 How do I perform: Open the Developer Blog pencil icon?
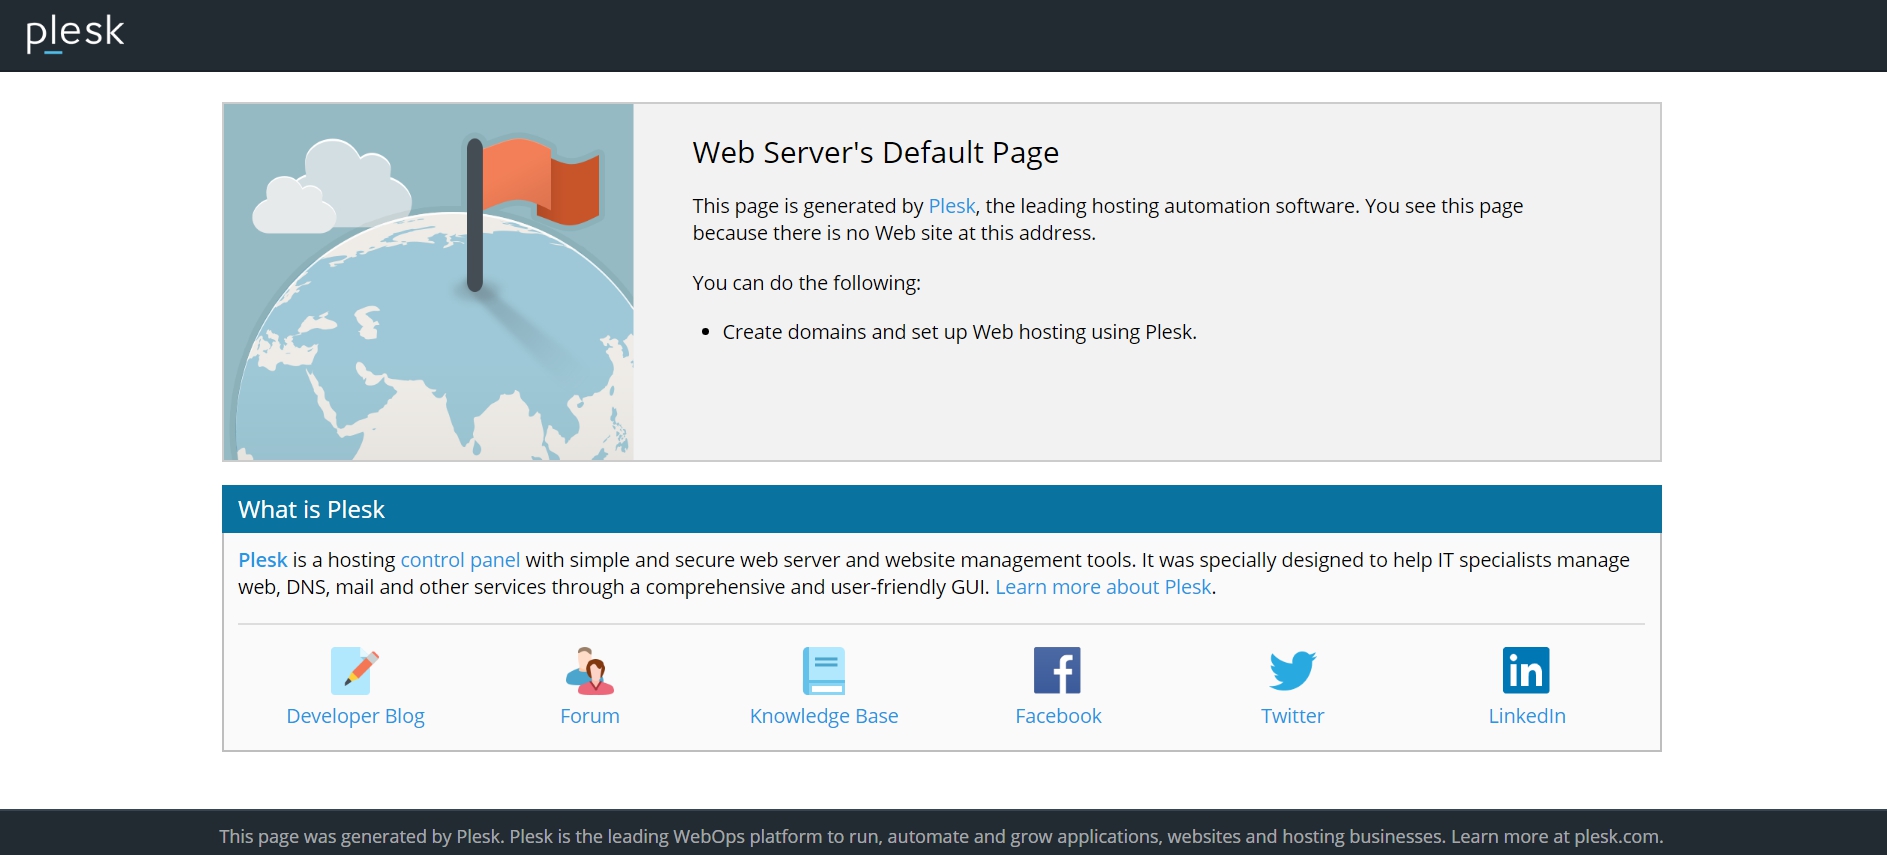click(x=355, y=670)
